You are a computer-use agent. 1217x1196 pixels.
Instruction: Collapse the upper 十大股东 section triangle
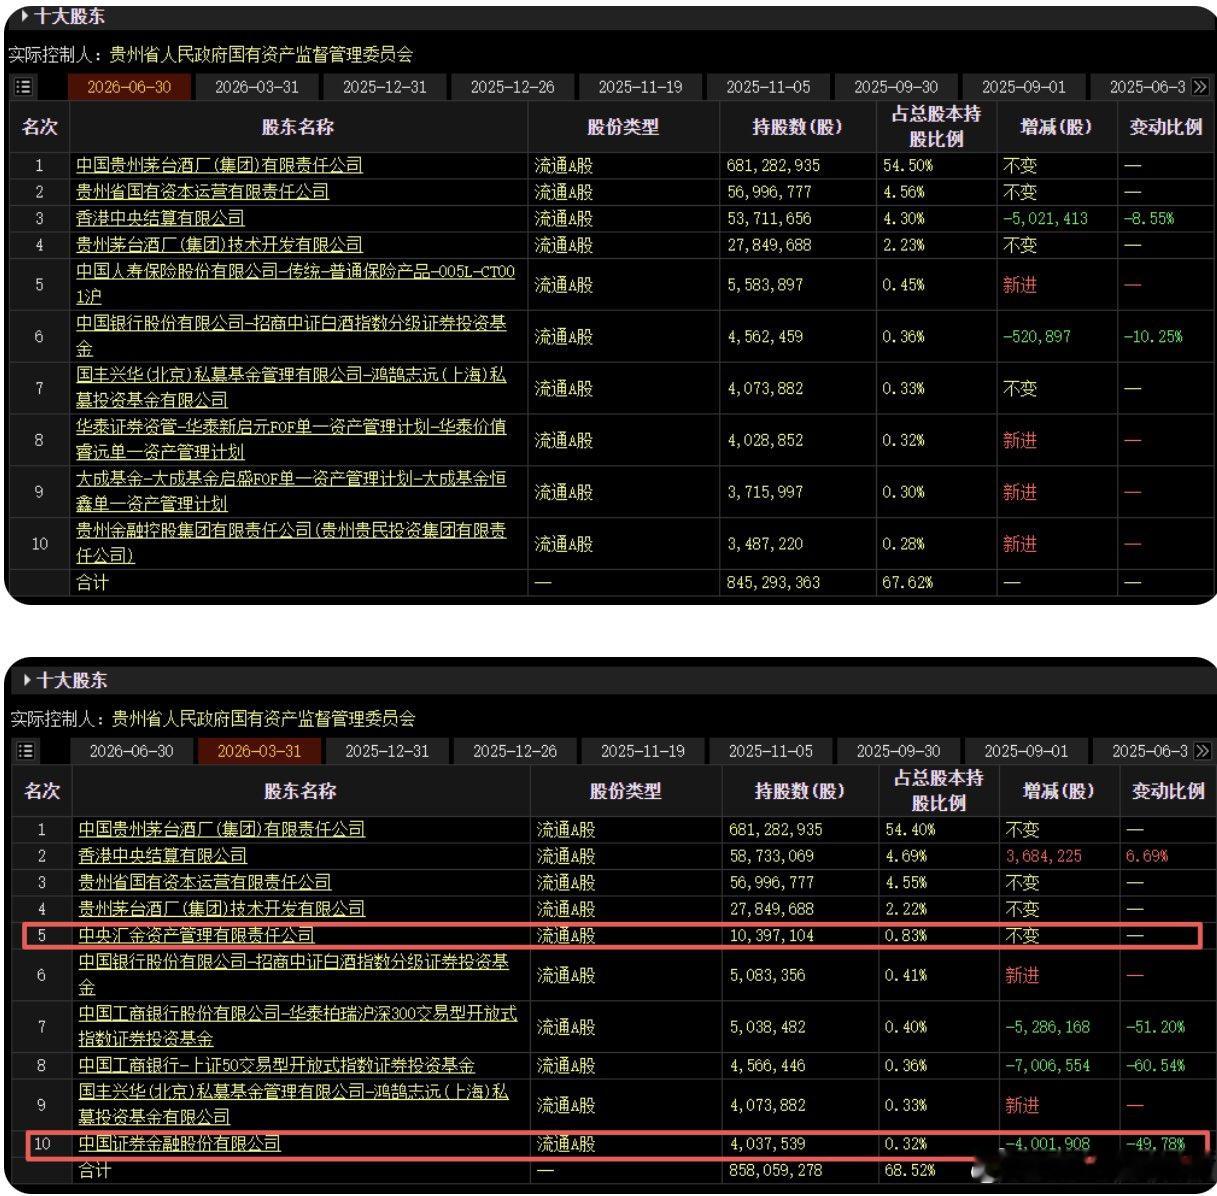tap(25, 17)
